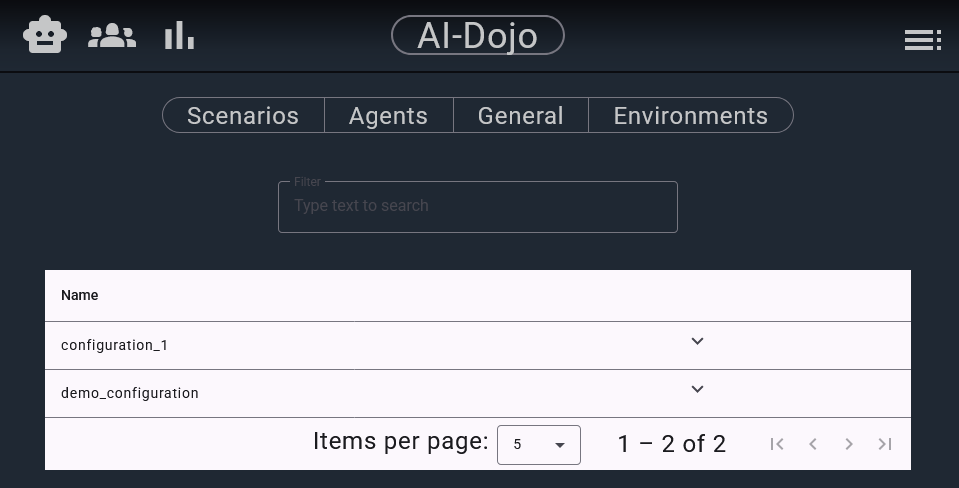The image size is (959, 488).
Task: Go to the next page of results
Action: pos(849,444)
